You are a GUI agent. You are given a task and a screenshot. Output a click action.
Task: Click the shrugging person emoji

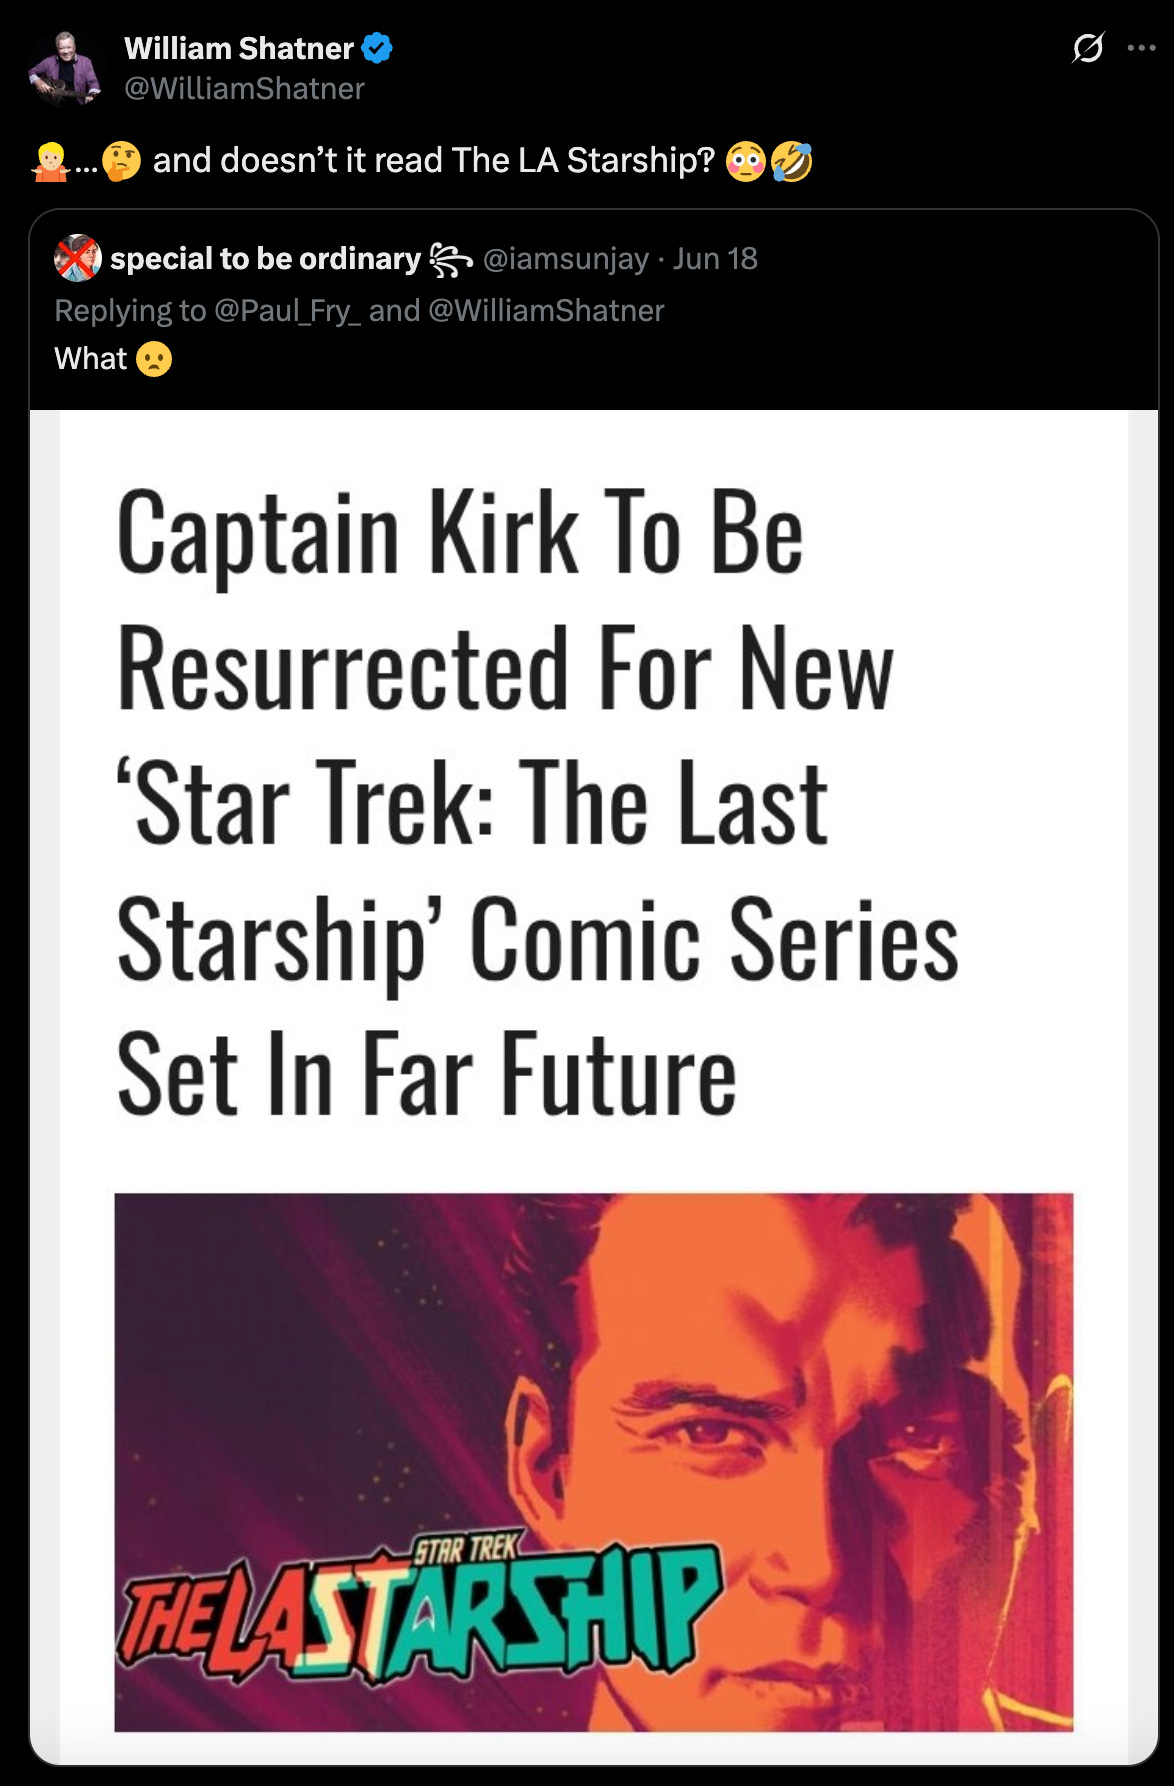[x=50, y=161]
